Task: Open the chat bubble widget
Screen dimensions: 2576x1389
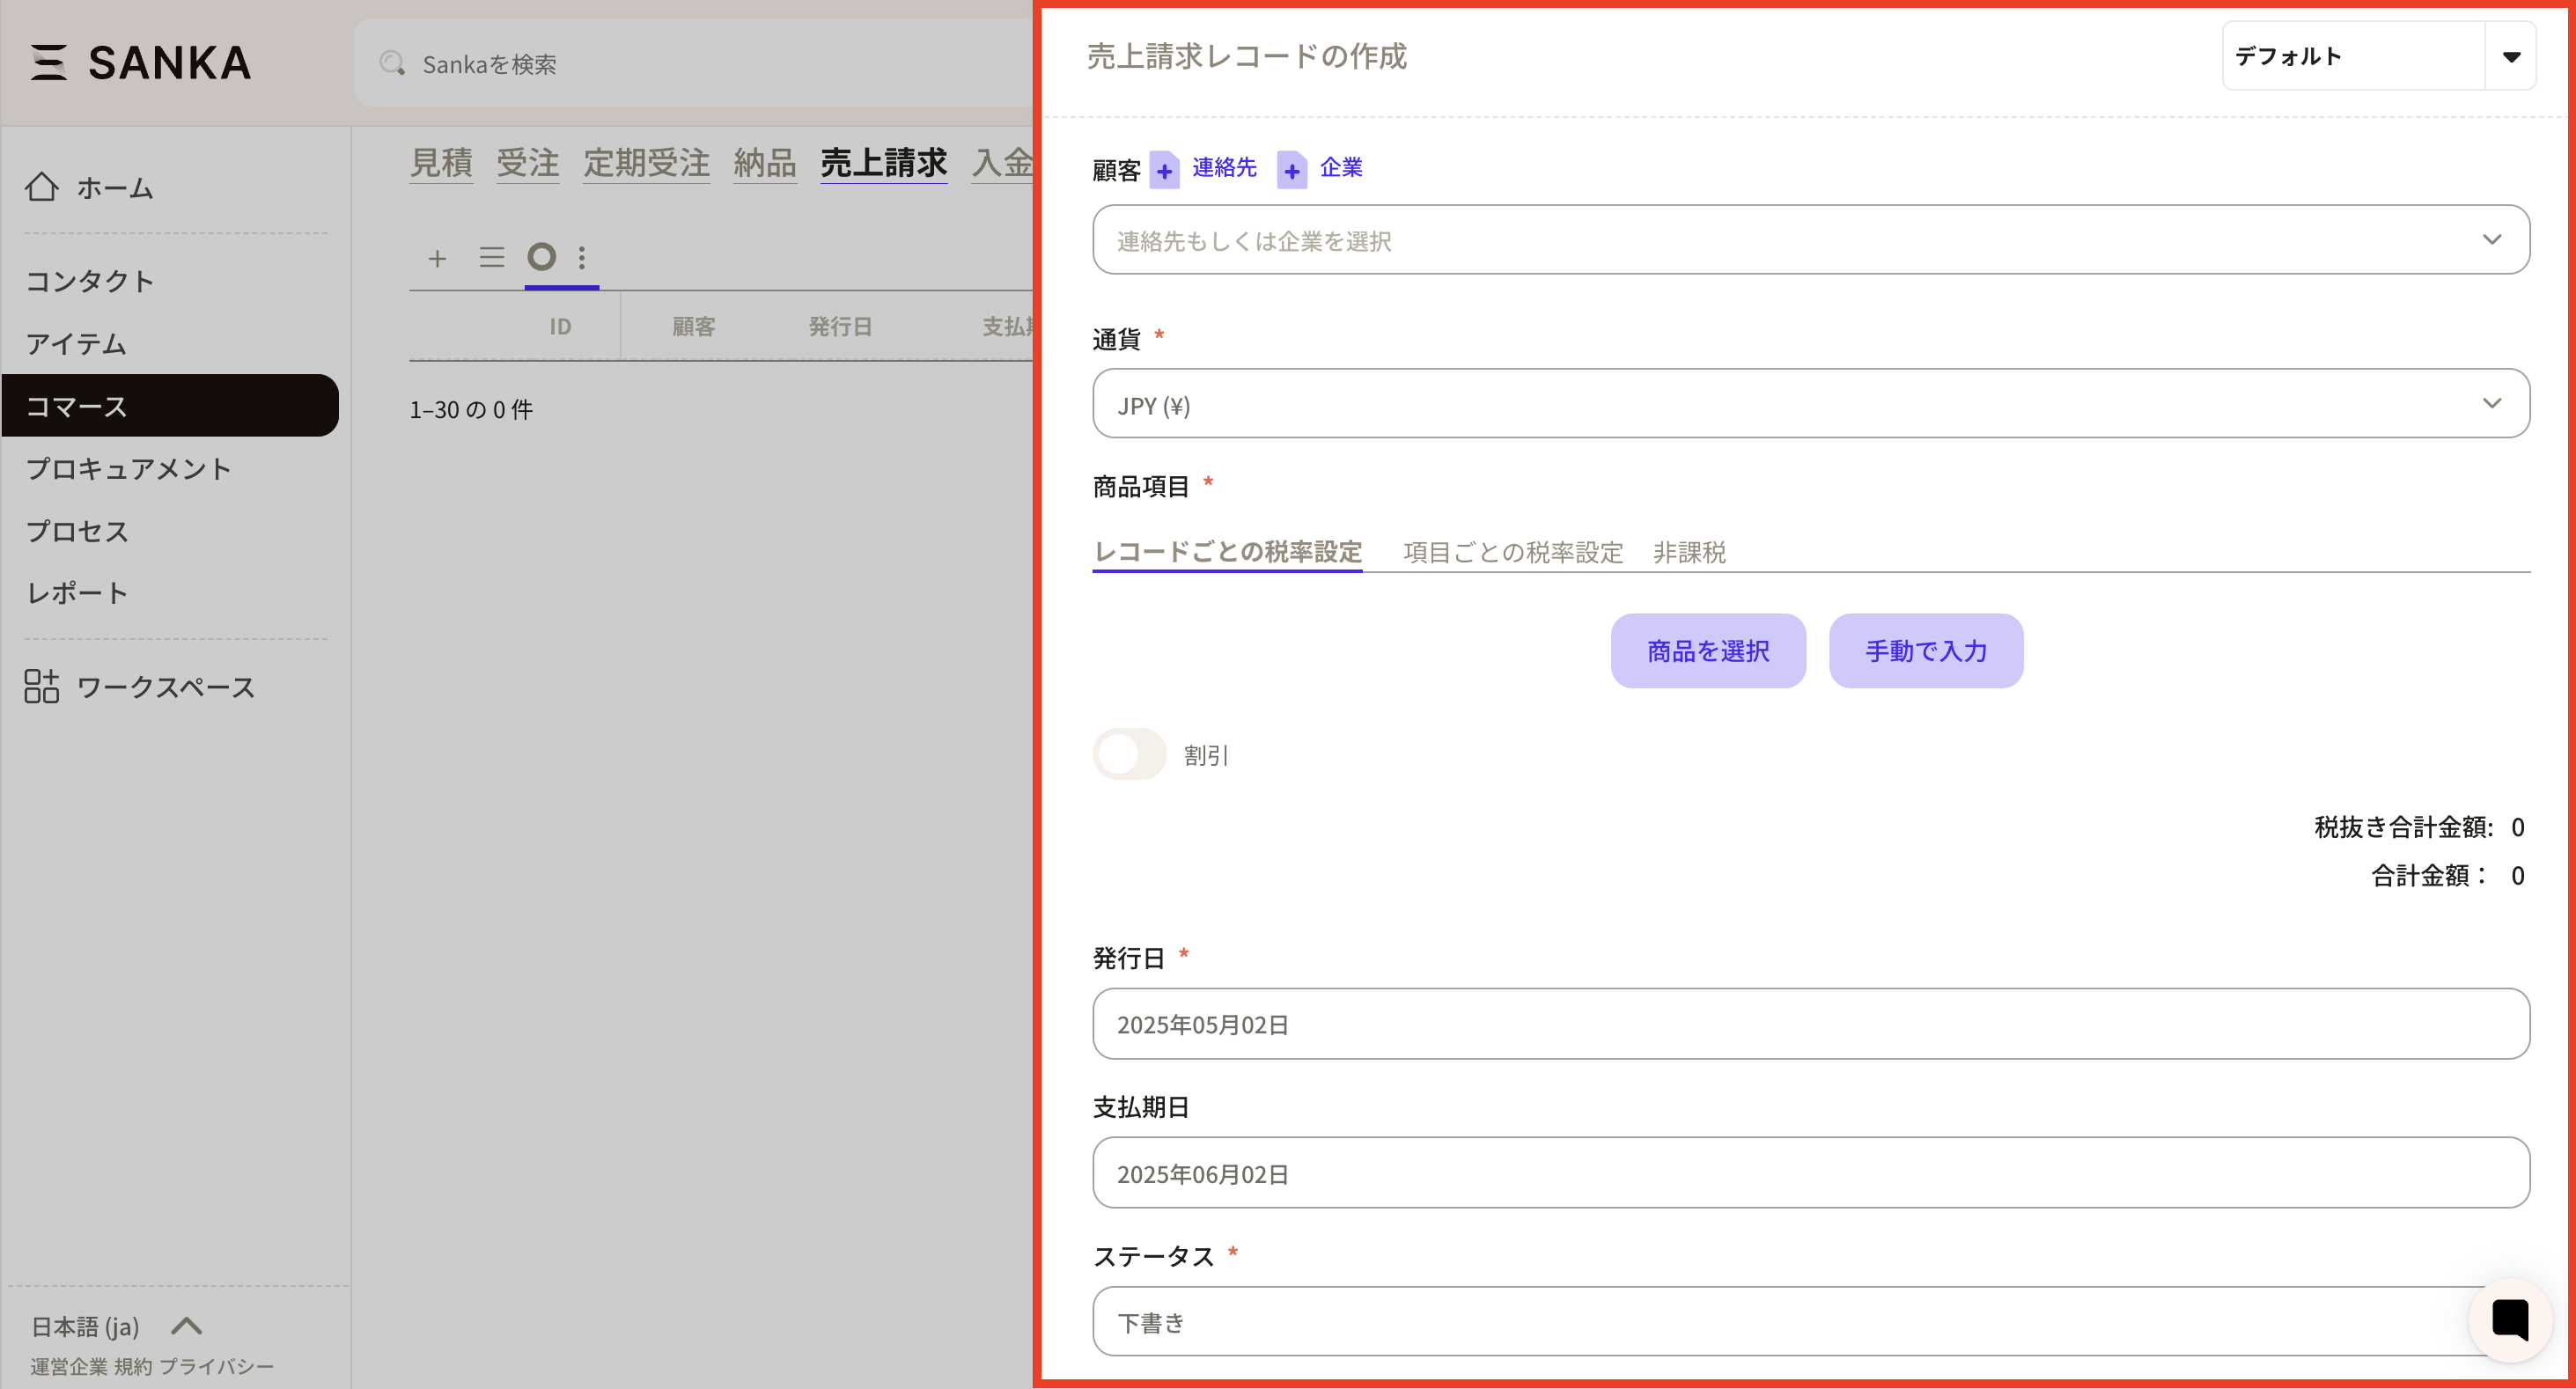Action: pos(2510,1320)
